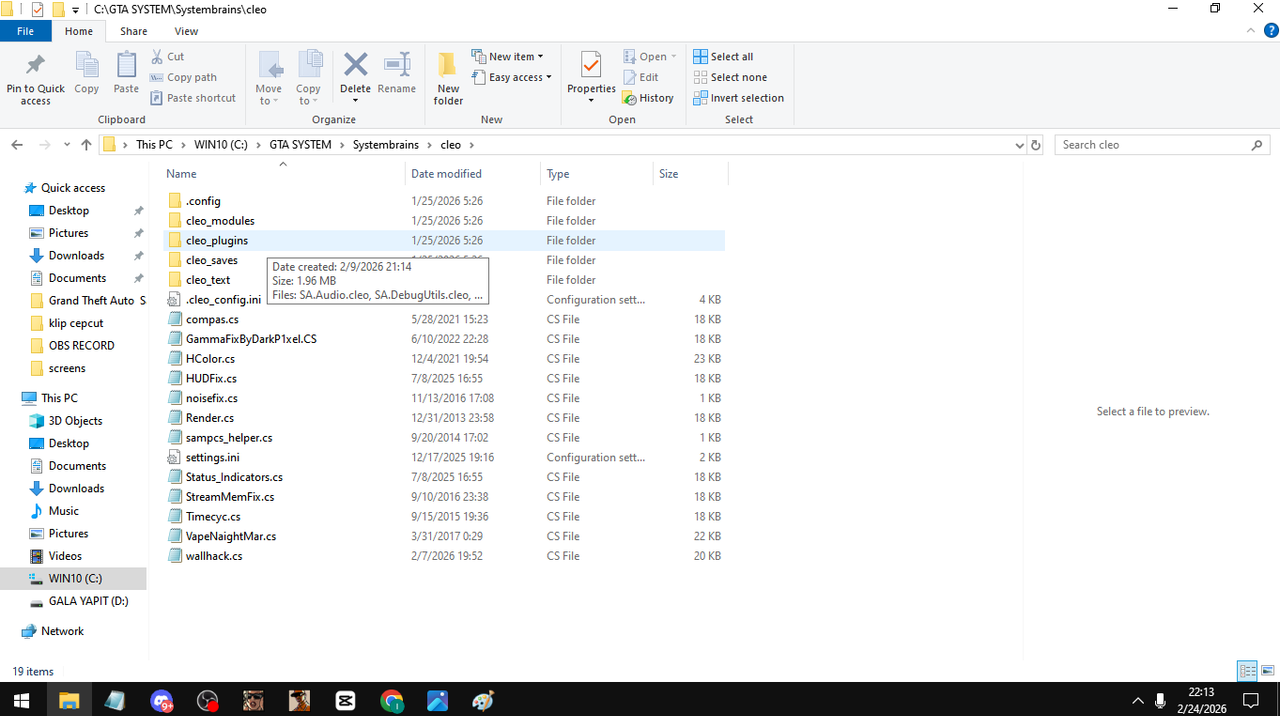Image resolution: width=1280 pixels, height=716 pixels.
Task: Sort by the Type column header
Action: point(597,174)
